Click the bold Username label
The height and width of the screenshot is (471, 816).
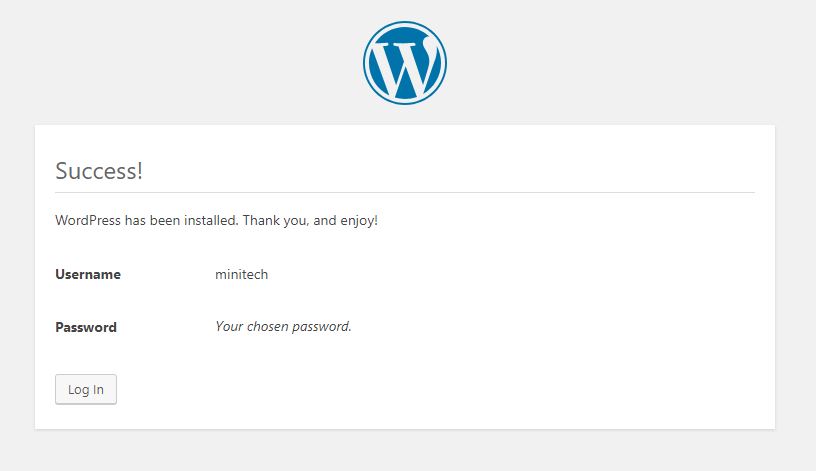coord(88,274)
